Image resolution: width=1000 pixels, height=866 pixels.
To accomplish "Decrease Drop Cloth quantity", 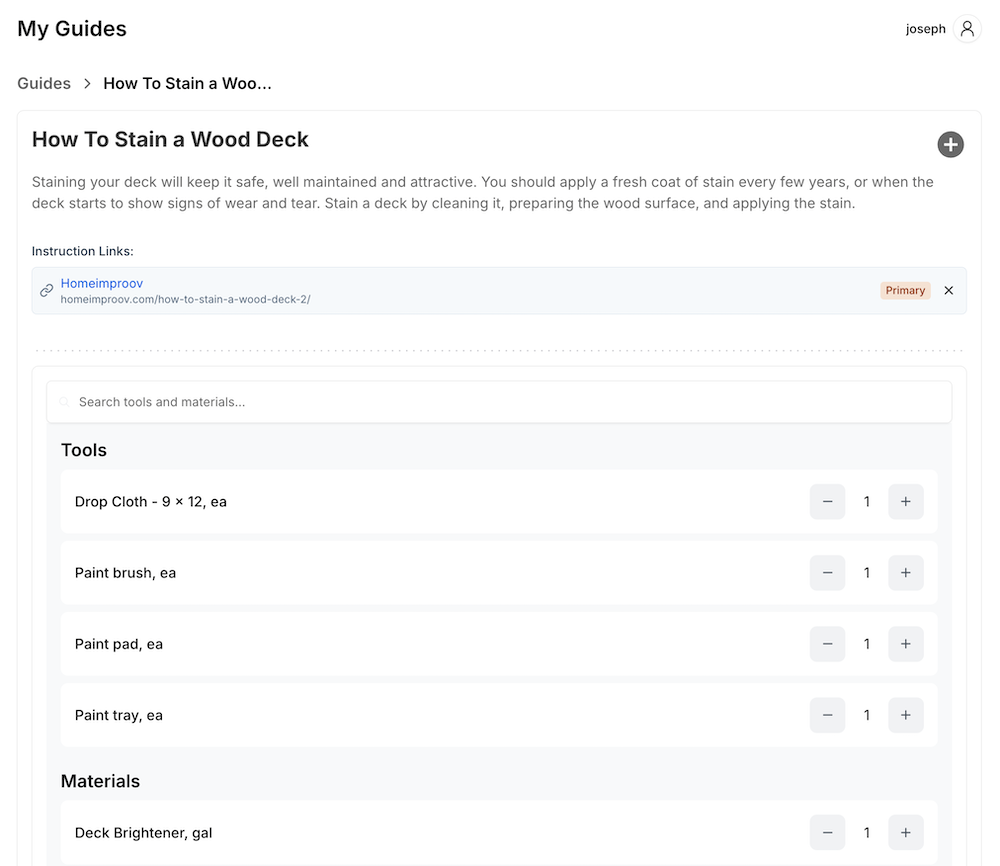I will 828,502.
